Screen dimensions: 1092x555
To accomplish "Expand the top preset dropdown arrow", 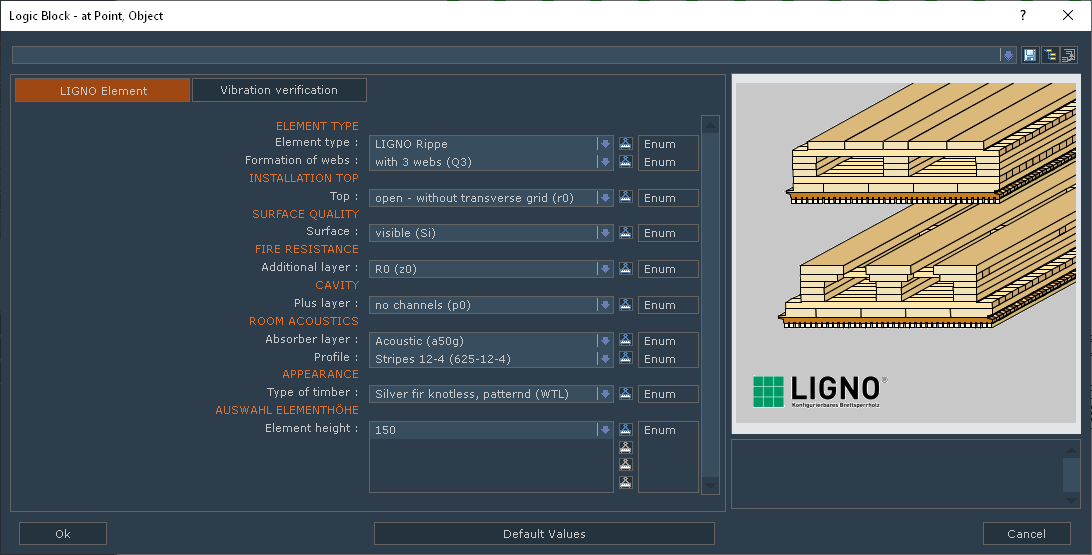I will [1008, 55].
